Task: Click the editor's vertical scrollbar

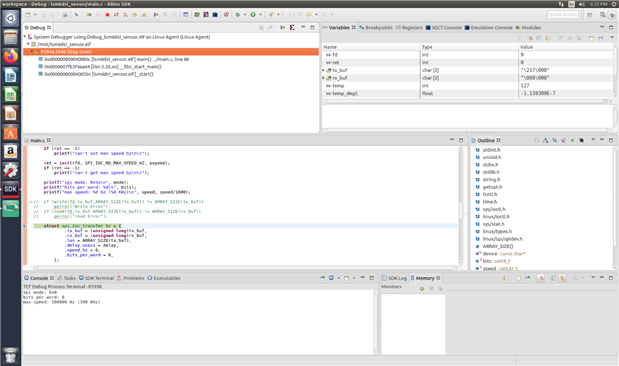Action: tap(461, 206)
